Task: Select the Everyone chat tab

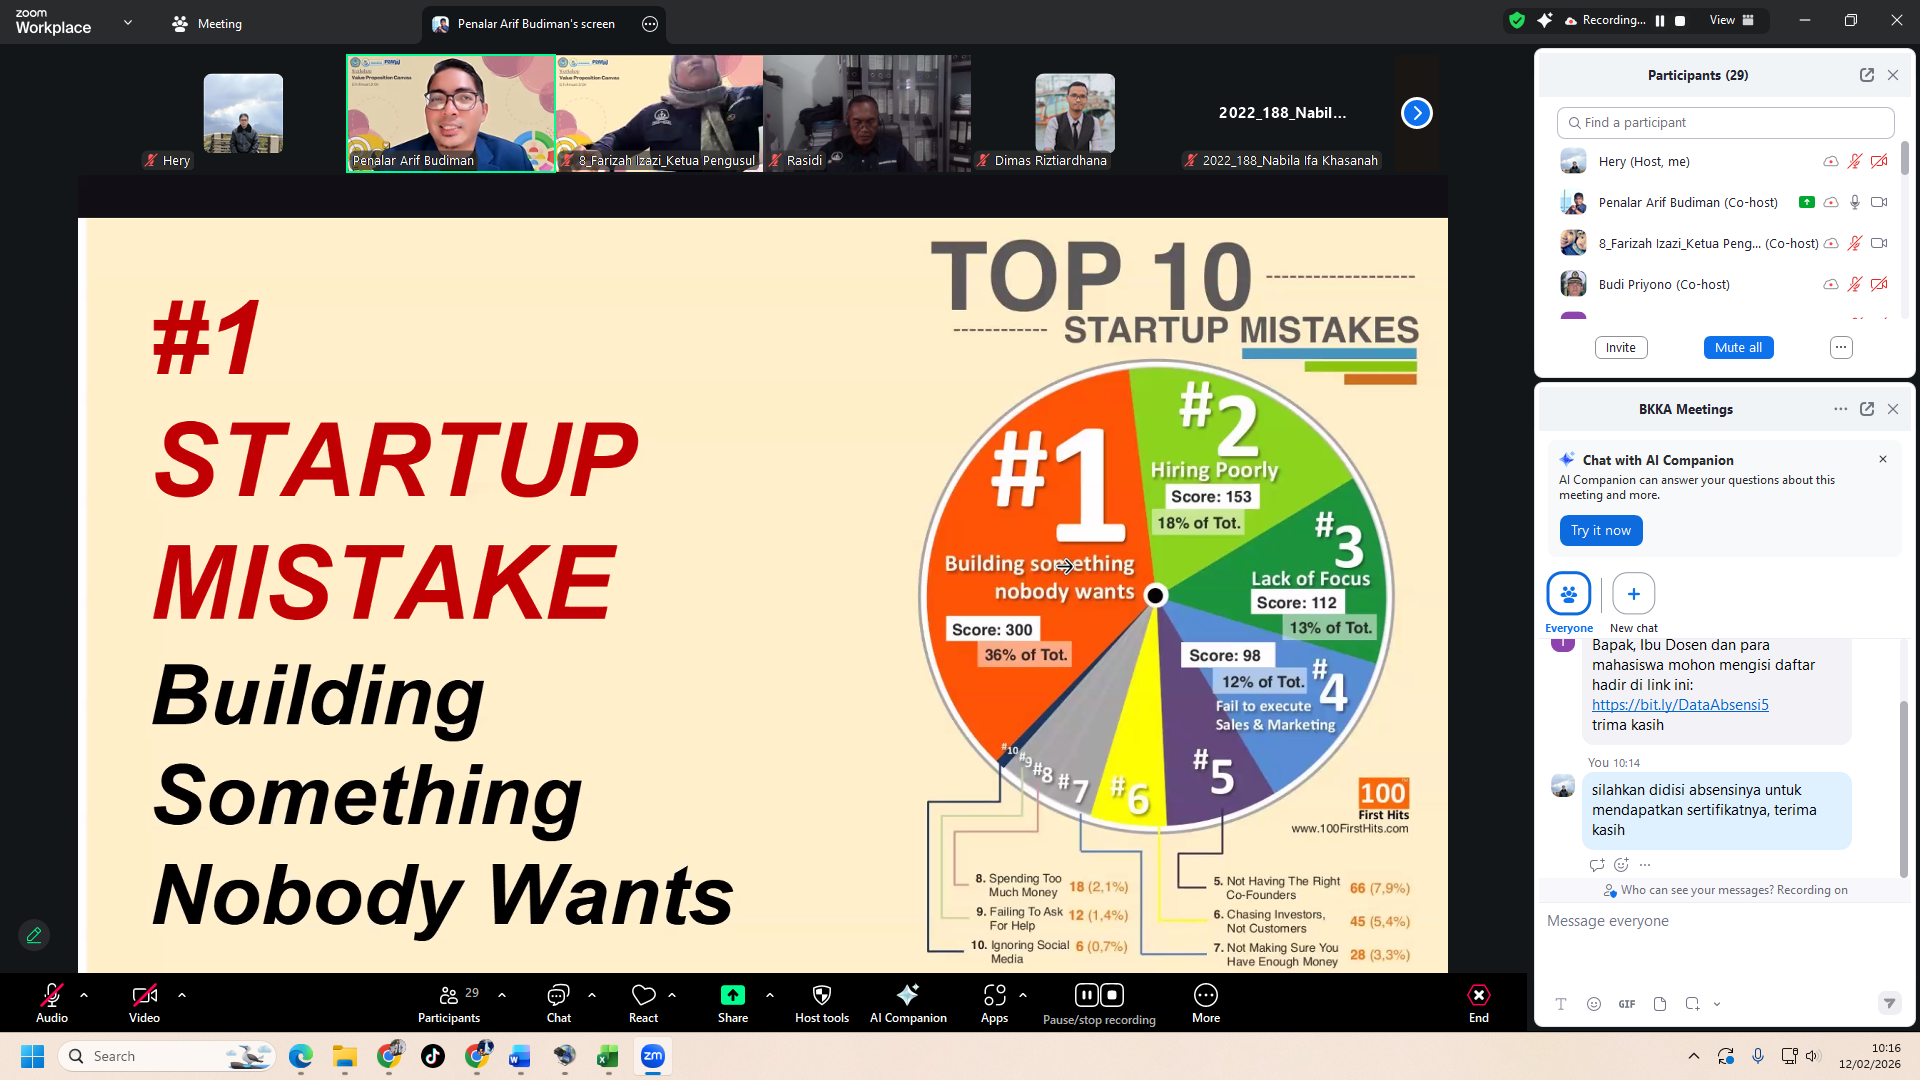Action: click(x=1568, y=594)
